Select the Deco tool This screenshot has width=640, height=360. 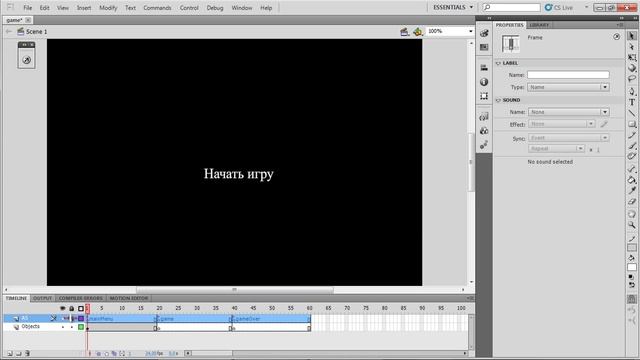631,156
